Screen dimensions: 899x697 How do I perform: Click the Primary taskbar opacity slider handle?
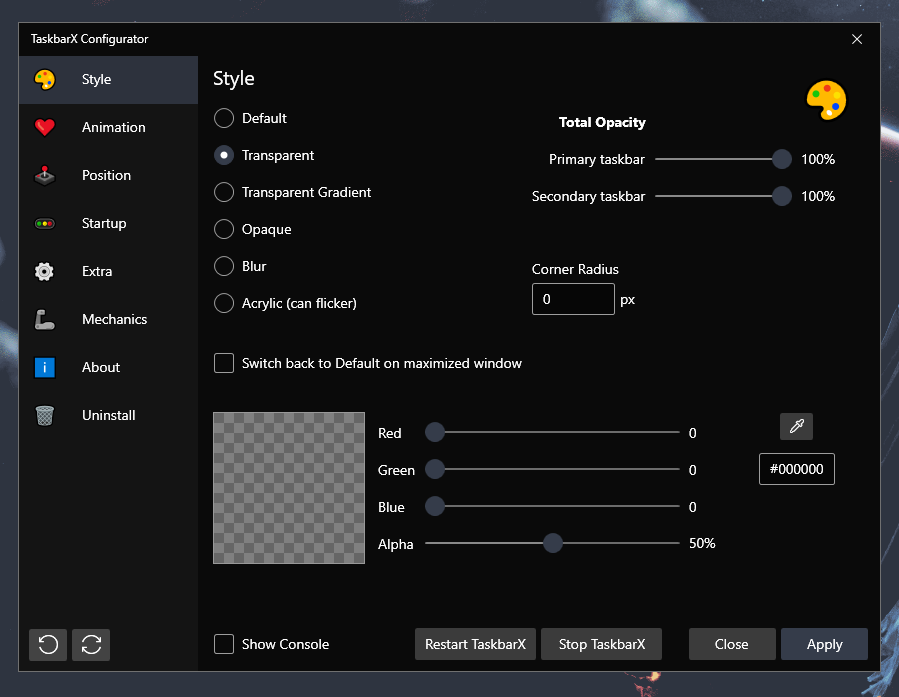[x=781, y=159]
